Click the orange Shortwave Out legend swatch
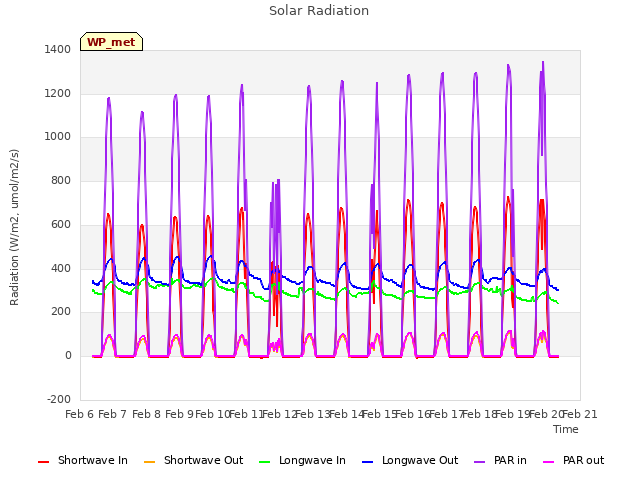 [x=150, y=462]
